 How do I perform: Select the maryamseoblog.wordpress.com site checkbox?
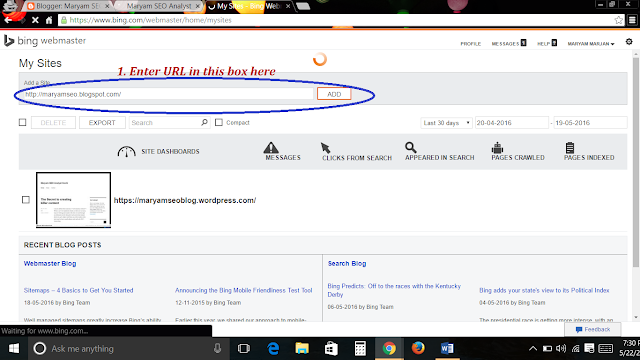point(26,200)
